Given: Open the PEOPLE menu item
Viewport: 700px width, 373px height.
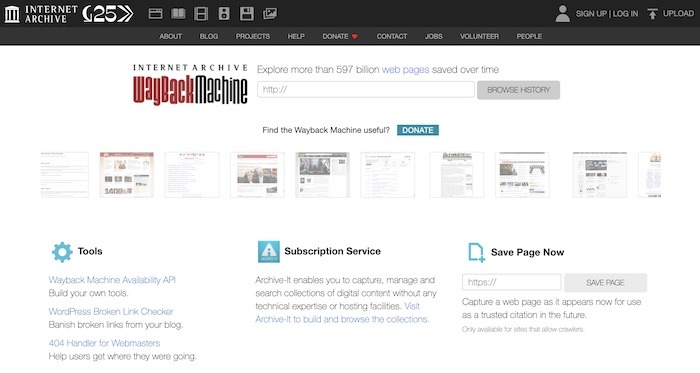Looking at the screenshot, I should click(529, 37).
